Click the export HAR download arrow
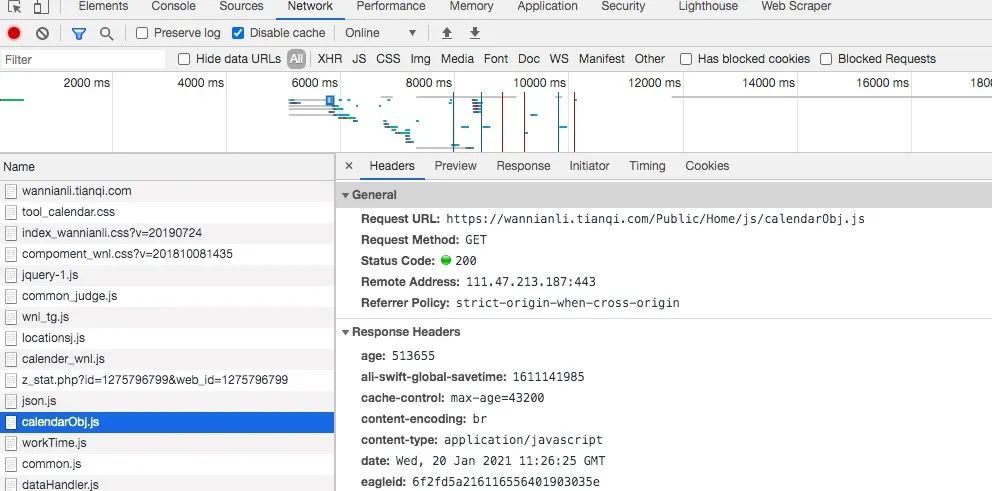The height and width of the screenshot is (491, 992). (475, 33)
